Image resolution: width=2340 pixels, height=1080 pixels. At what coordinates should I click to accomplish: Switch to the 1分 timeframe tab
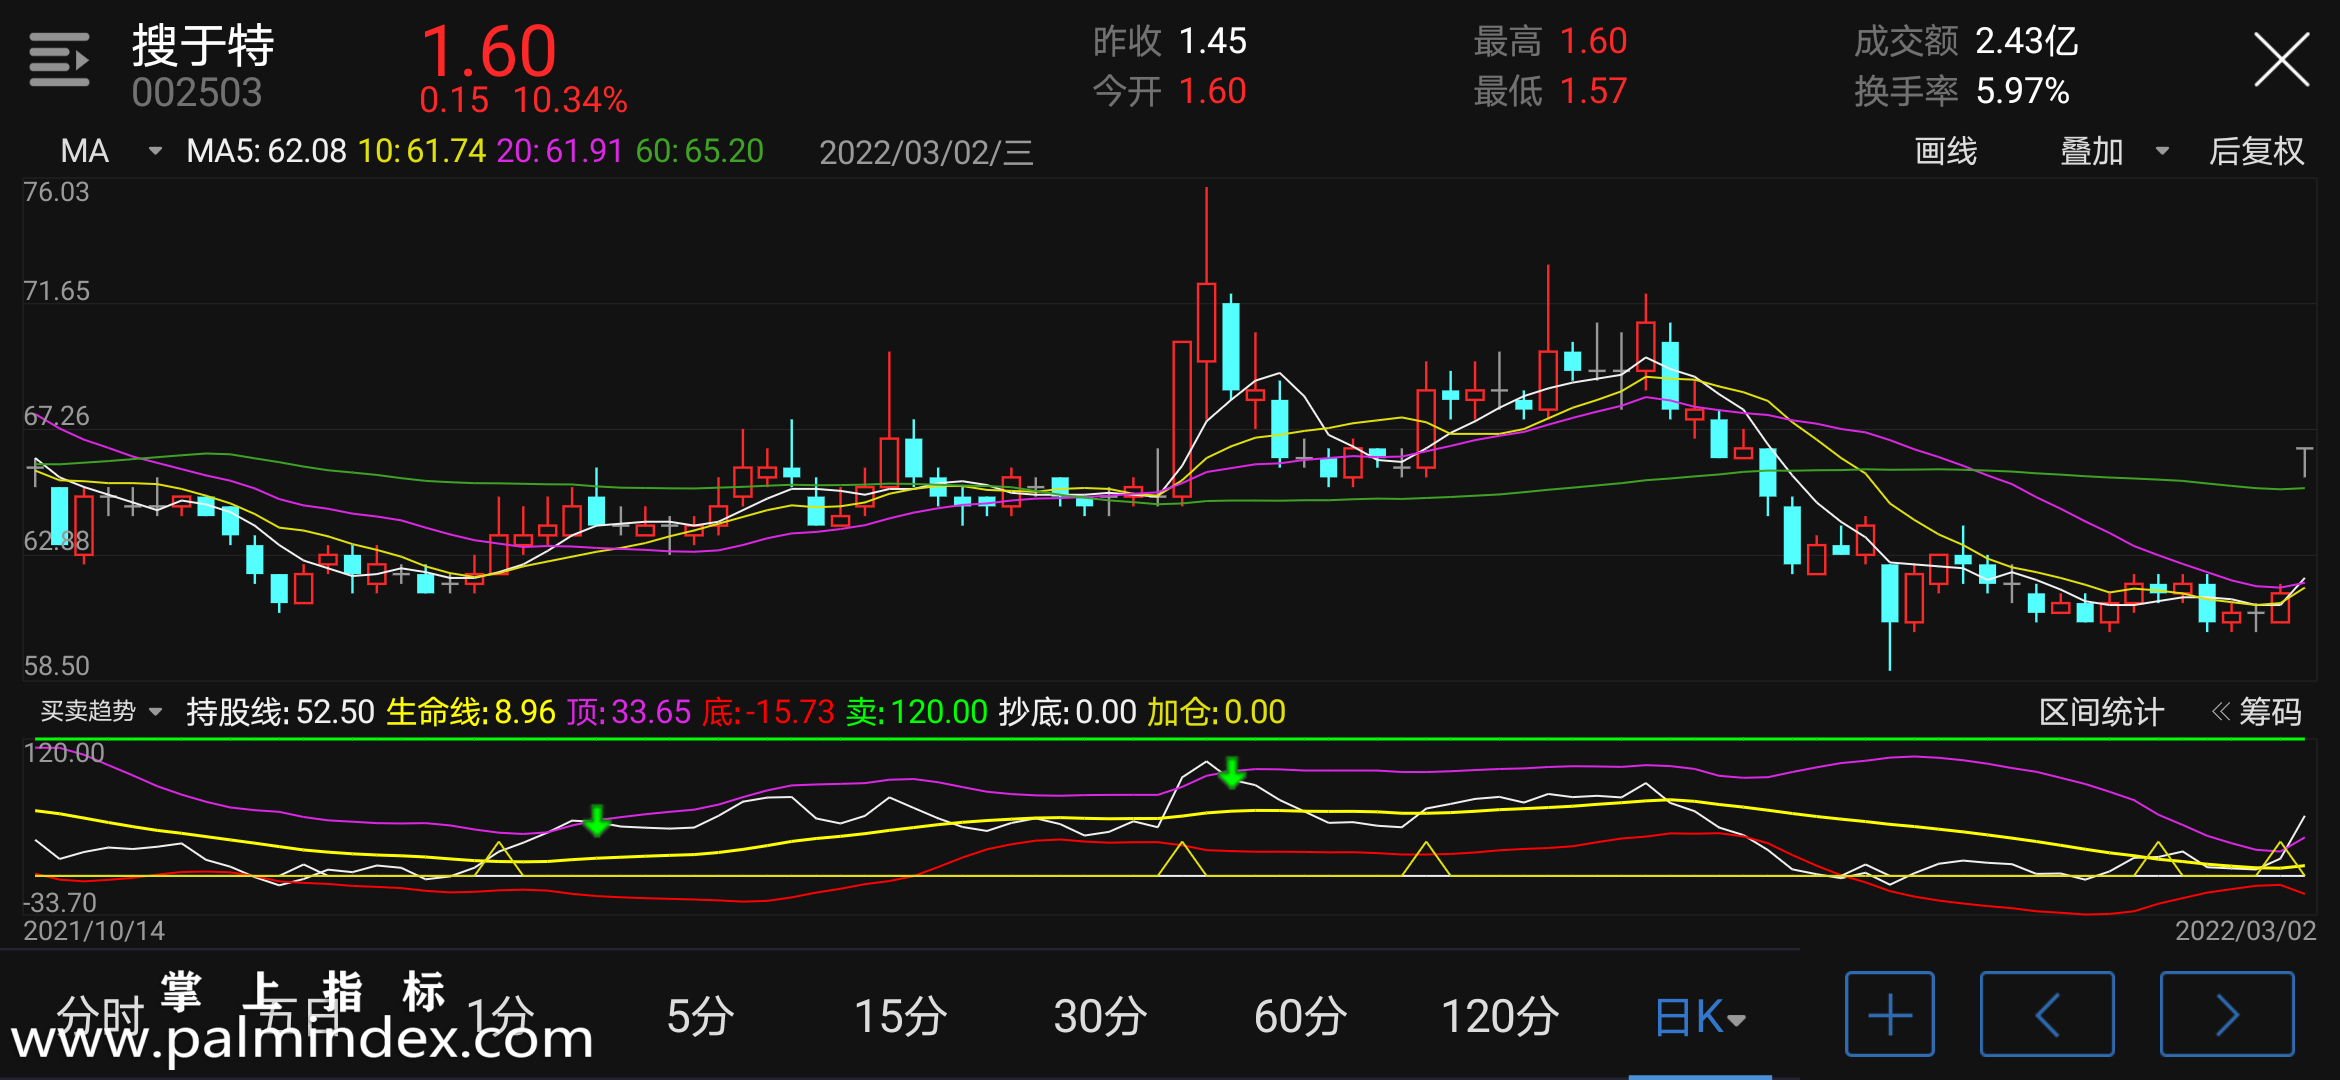(x=500, y=1017)
